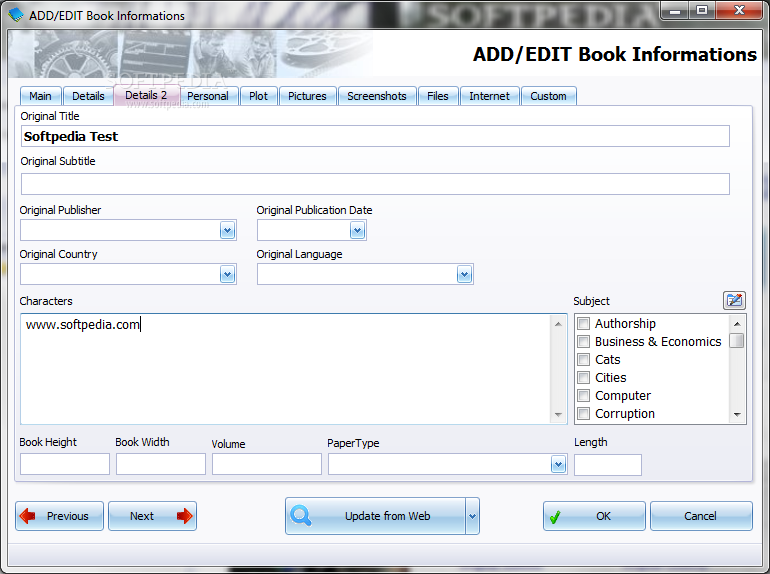
Task: Click the Subject list scroll down arrow
Action: coord(737,415)
